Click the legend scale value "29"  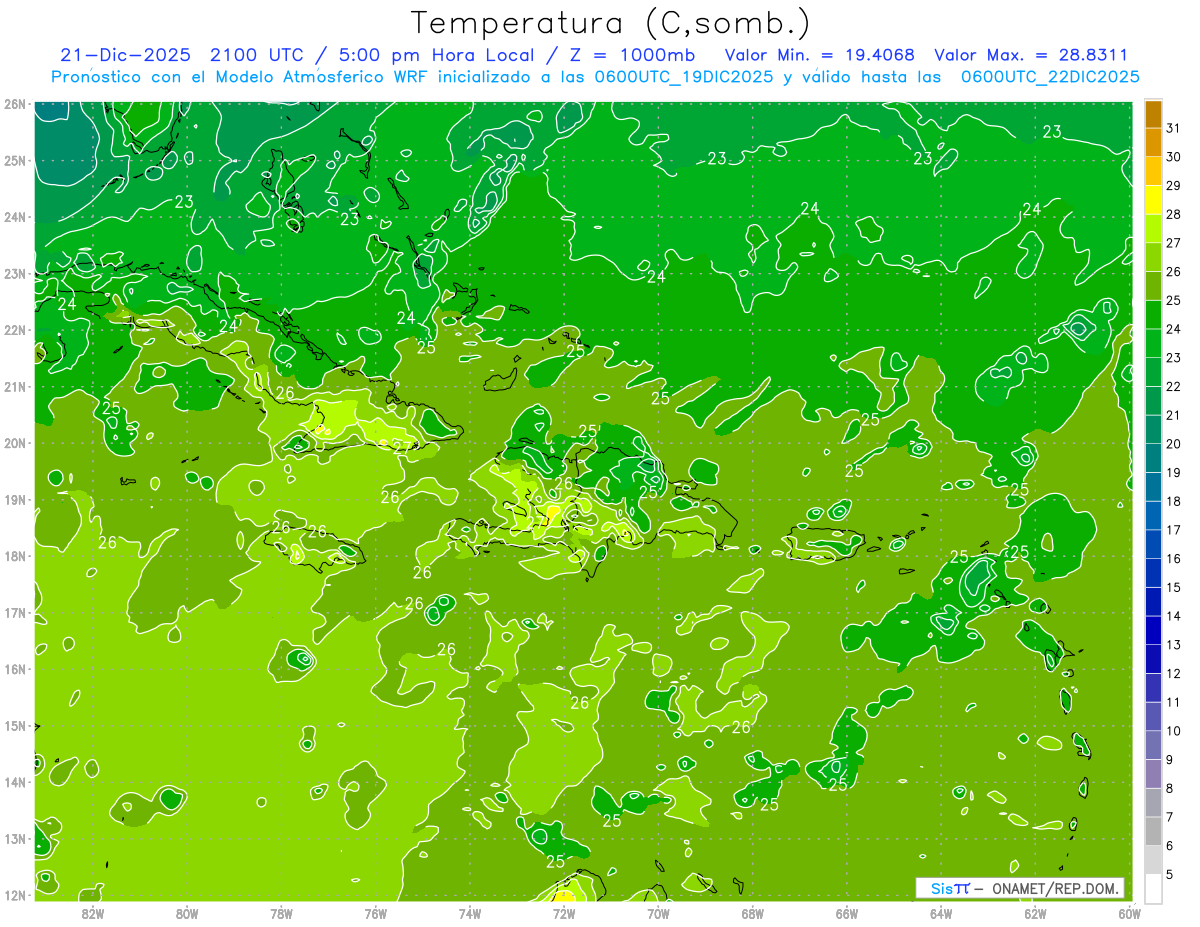point(1173,186)
